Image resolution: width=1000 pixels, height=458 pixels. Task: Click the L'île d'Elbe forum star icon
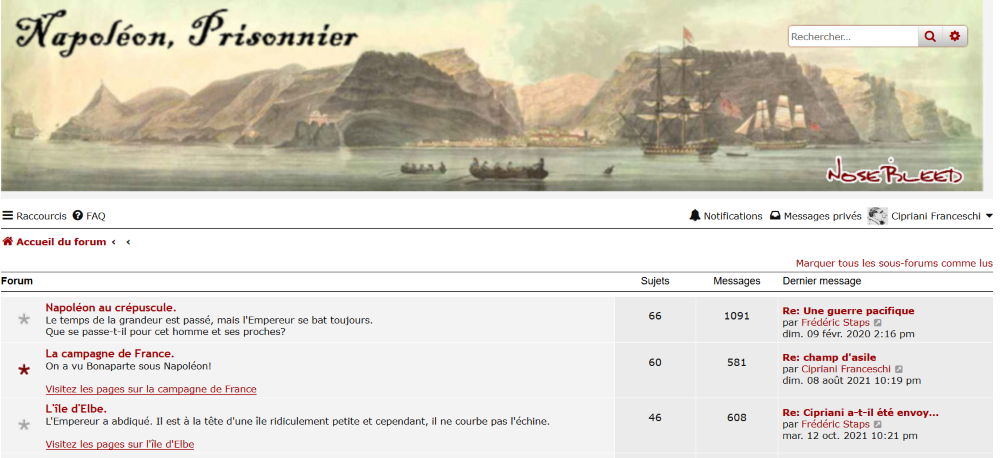24,425
